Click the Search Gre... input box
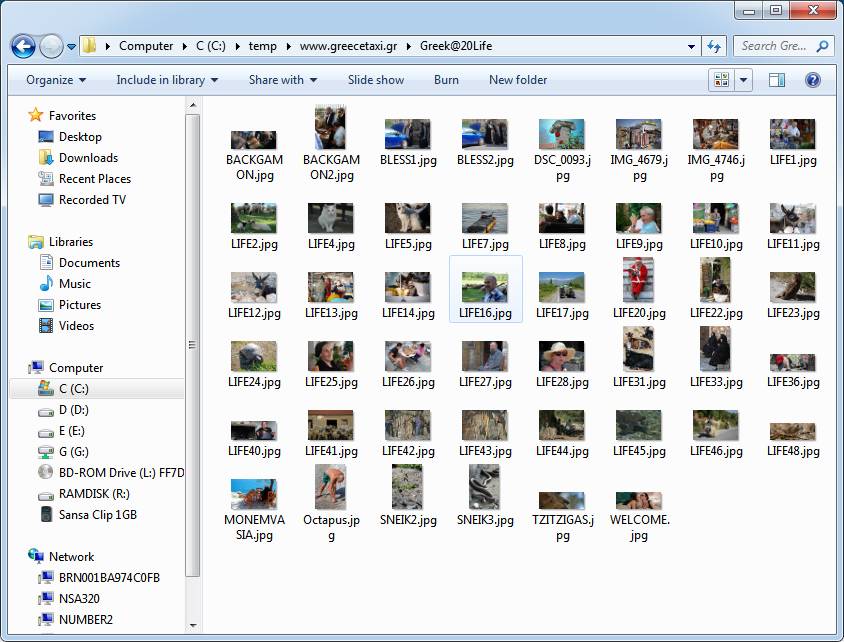Viewport: 844px width, 642px height. 775,46
